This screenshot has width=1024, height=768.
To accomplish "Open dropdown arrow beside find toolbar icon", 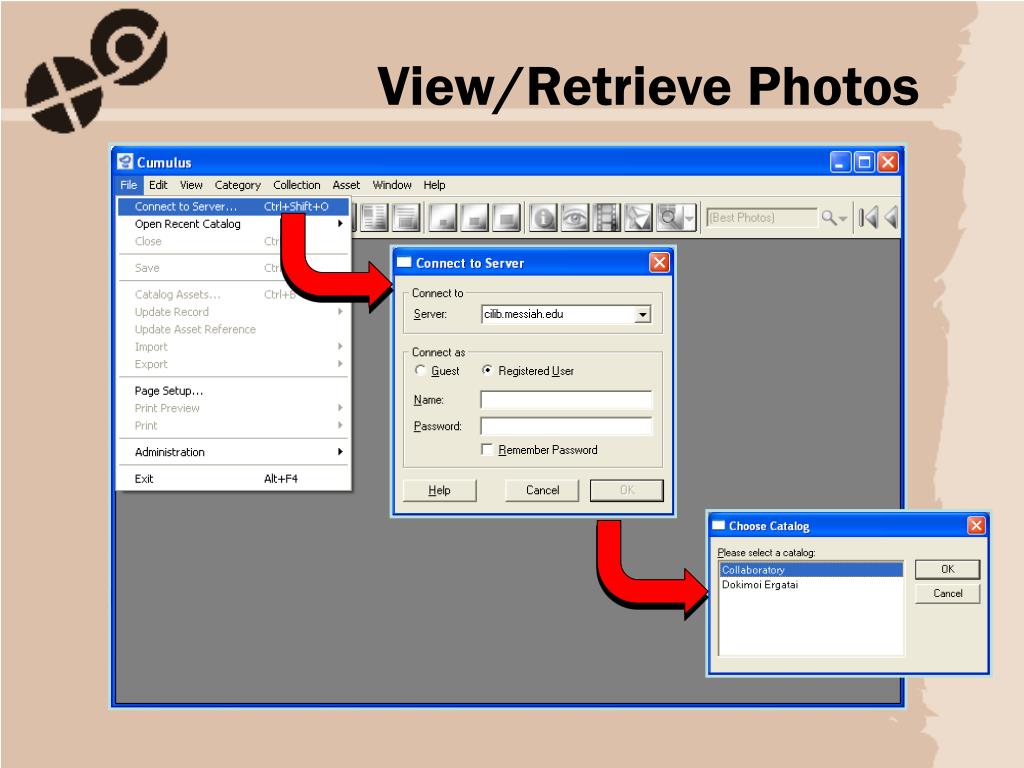I will pos(690,217).
